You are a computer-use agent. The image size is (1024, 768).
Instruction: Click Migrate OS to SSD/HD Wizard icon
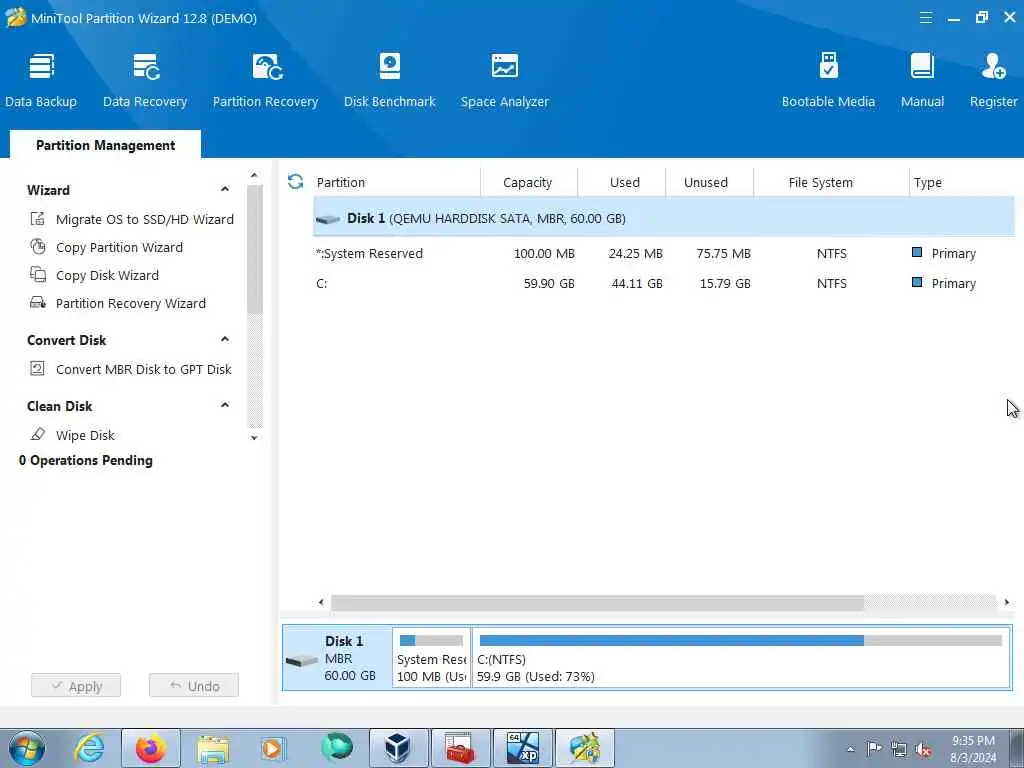38,219
